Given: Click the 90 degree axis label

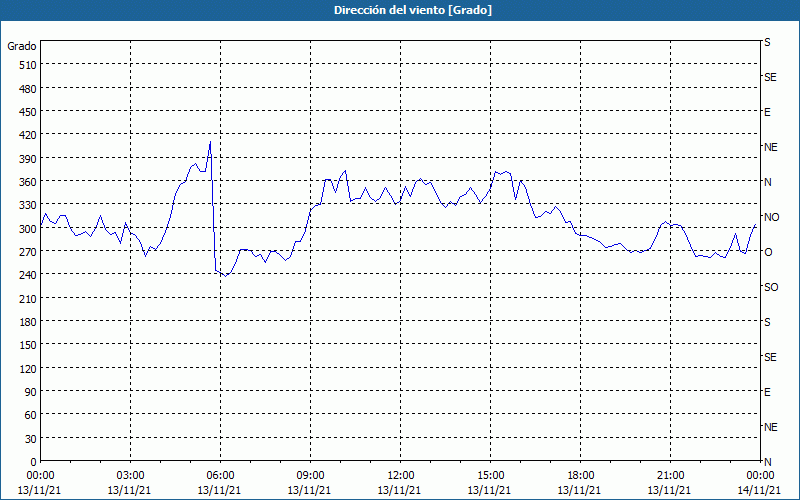Looking at the screenshot, I should point(31,392).
